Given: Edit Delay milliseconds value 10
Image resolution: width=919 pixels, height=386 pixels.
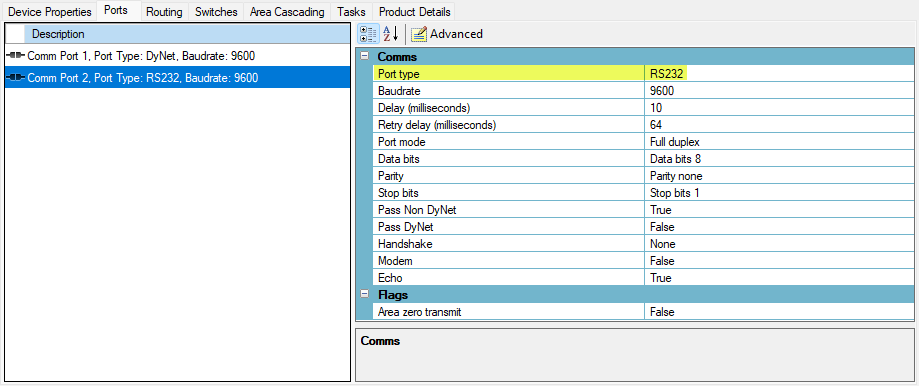Looking at the screenshot, I should coord(779,108).
